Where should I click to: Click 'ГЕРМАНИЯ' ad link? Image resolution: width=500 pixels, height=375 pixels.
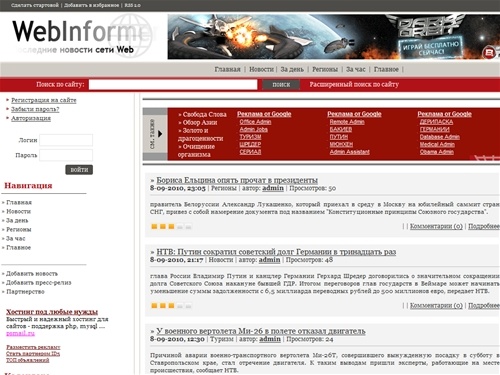pos(435,129)
